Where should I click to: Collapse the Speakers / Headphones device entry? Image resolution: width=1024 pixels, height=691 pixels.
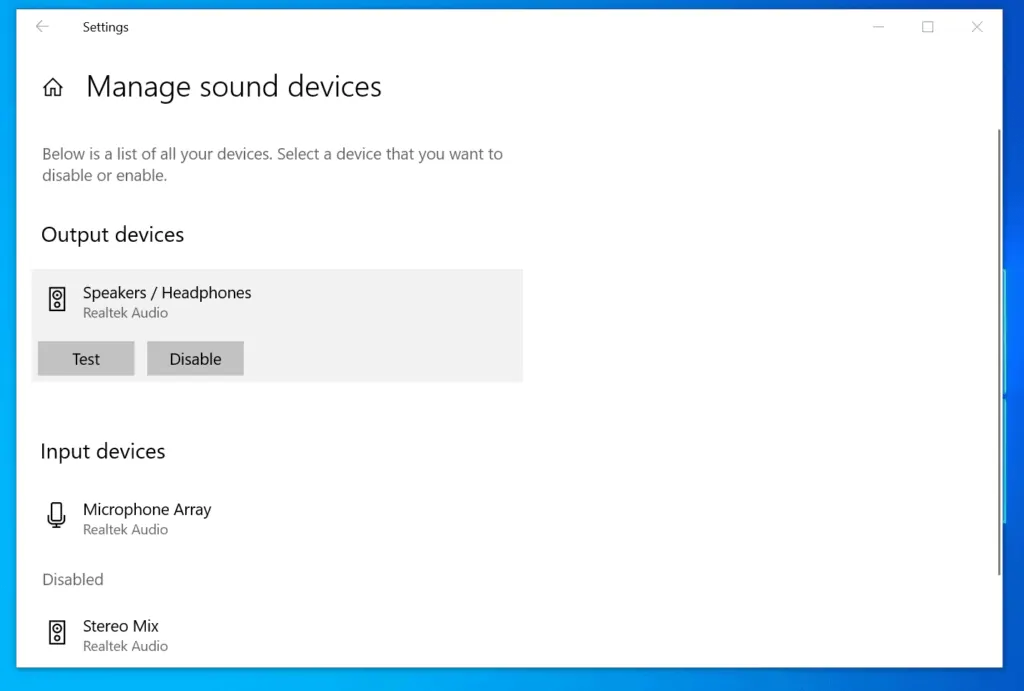[300, 300]
